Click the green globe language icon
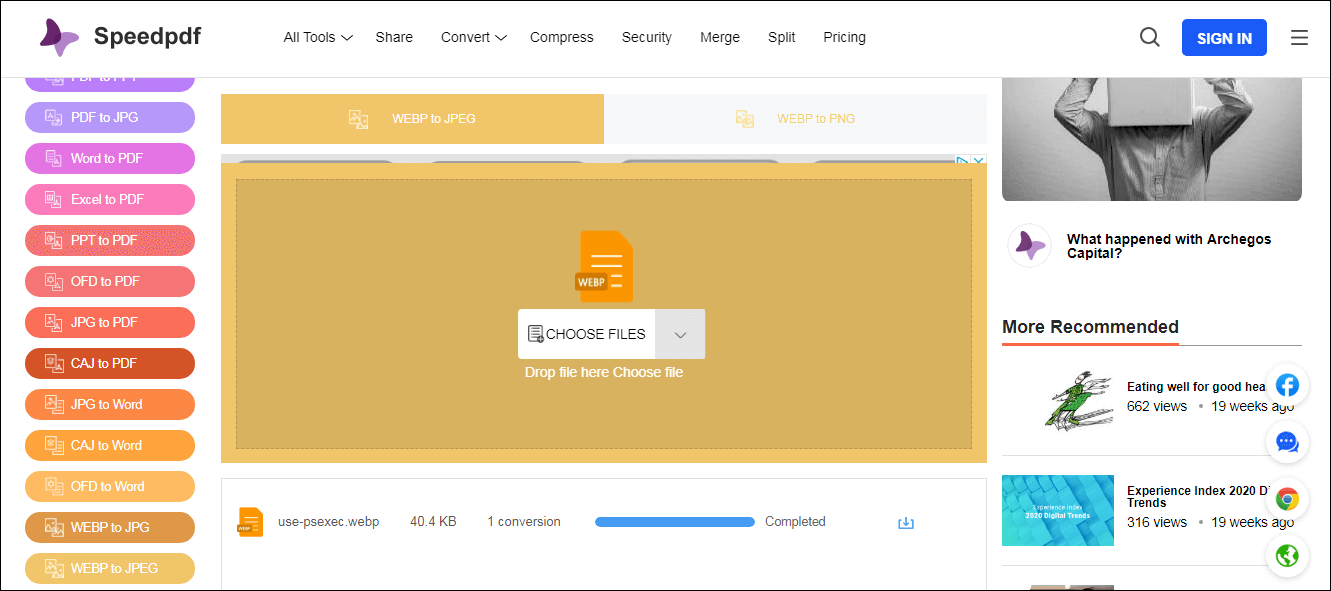This screenshot has width=1331, height=591. (1287, 556)
